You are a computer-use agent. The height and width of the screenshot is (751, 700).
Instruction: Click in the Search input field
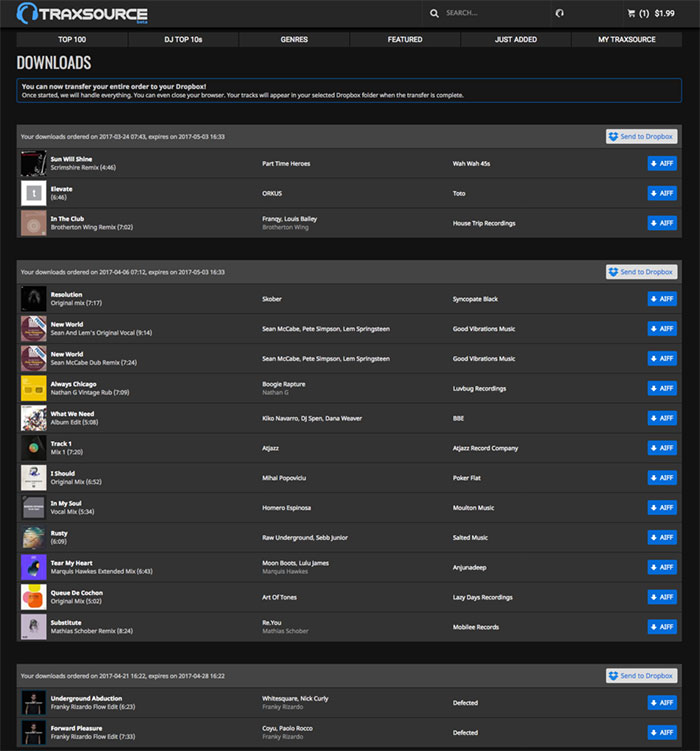coord(490,14)
